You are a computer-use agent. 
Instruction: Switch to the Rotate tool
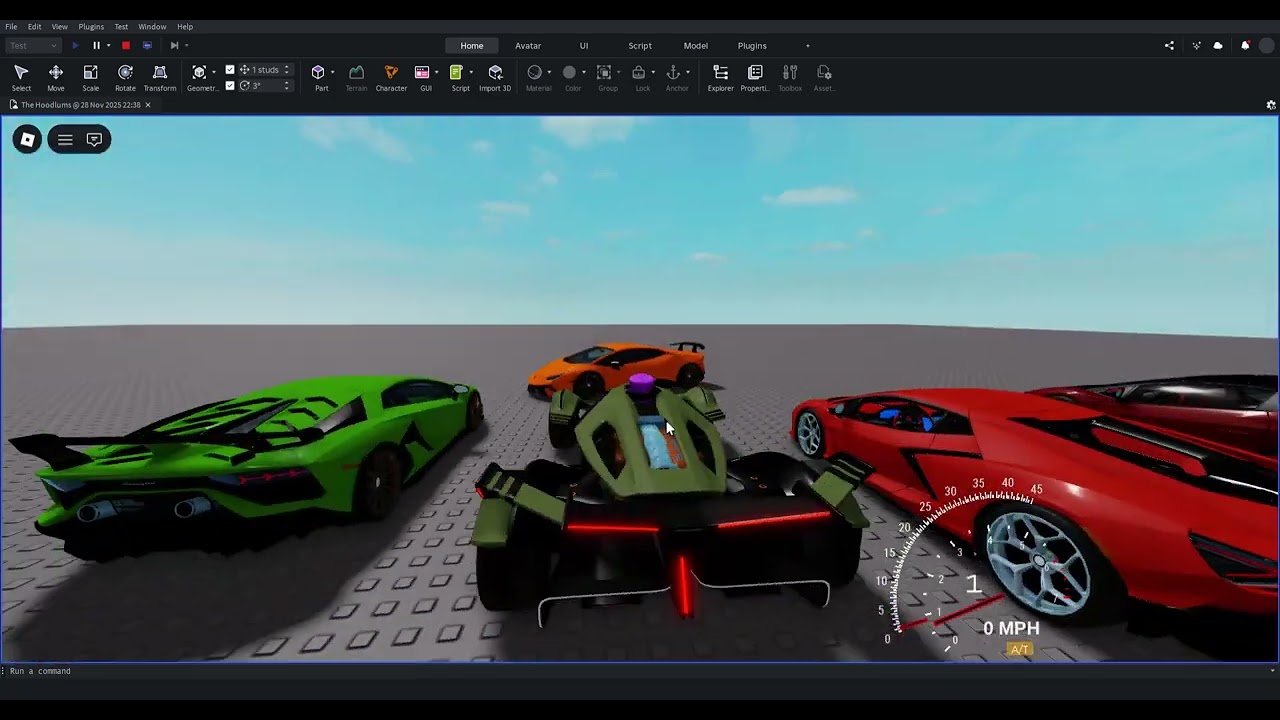pos(125,78)
